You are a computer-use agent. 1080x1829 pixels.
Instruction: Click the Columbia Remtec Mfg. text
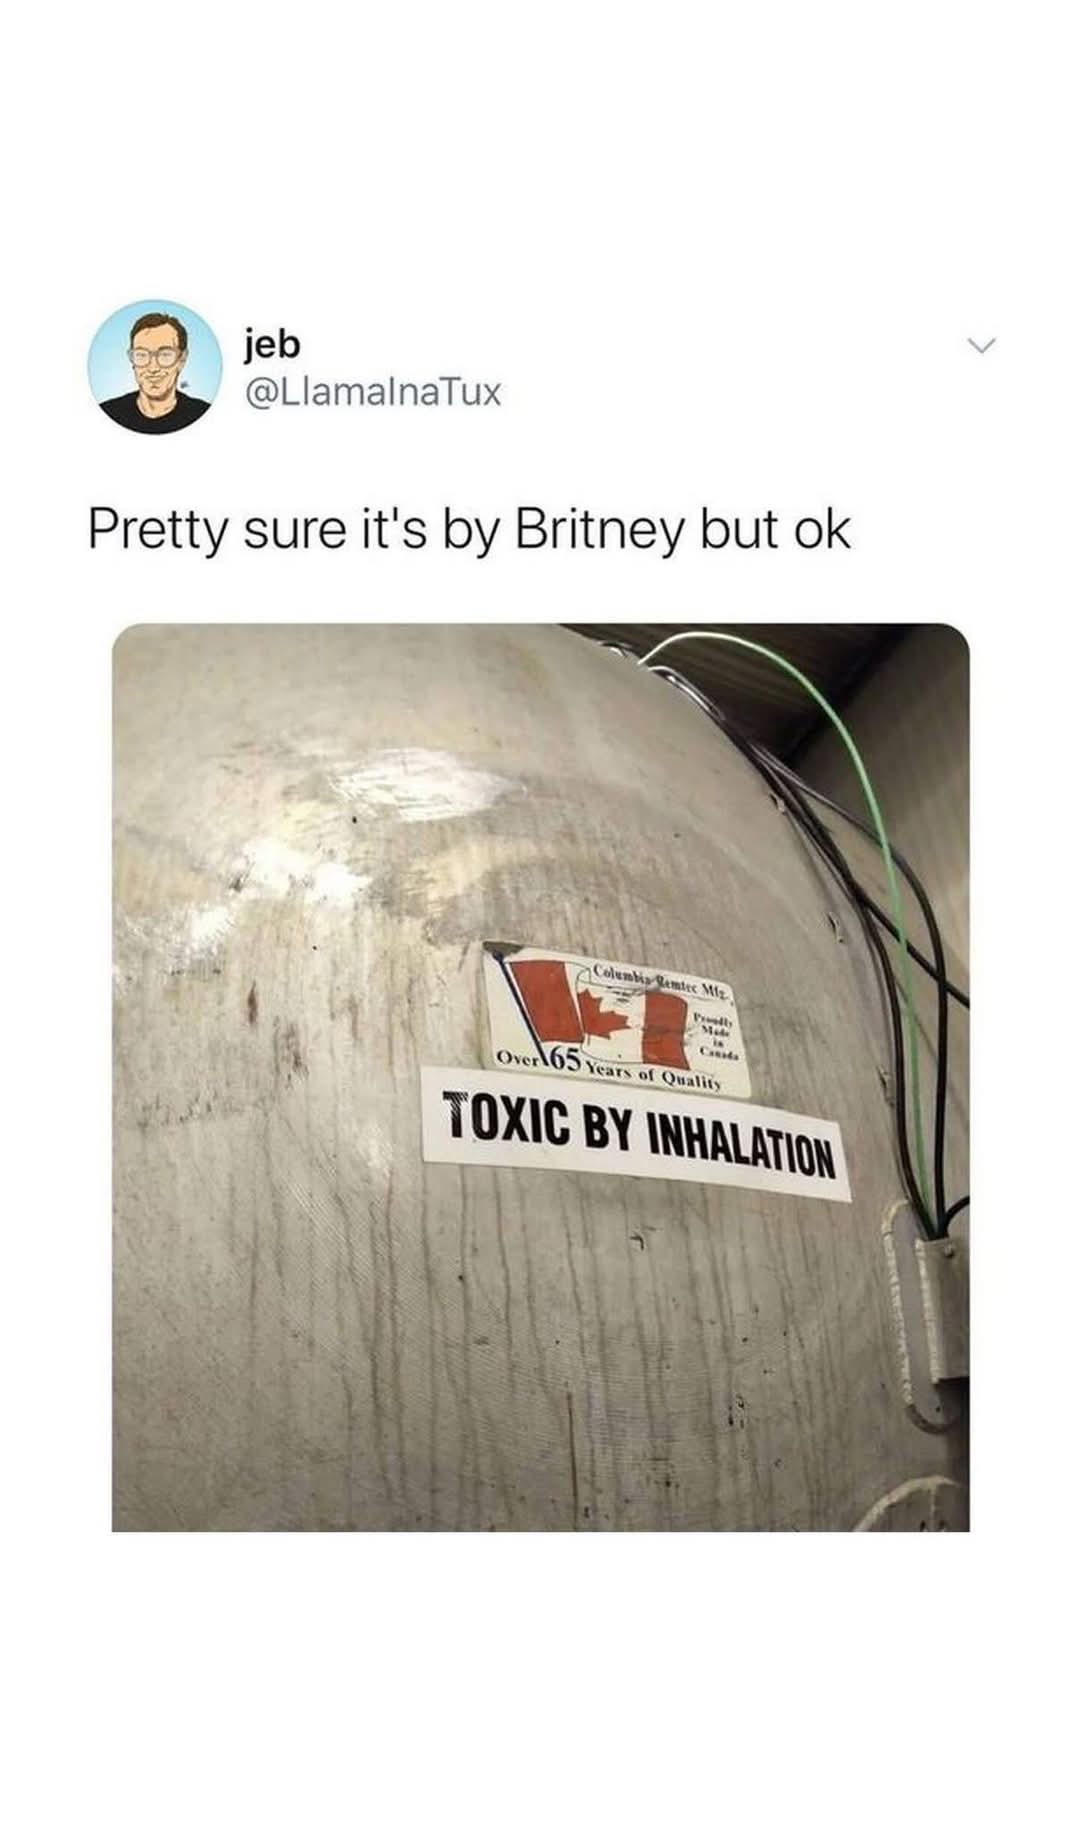click(x=663, y=981)
